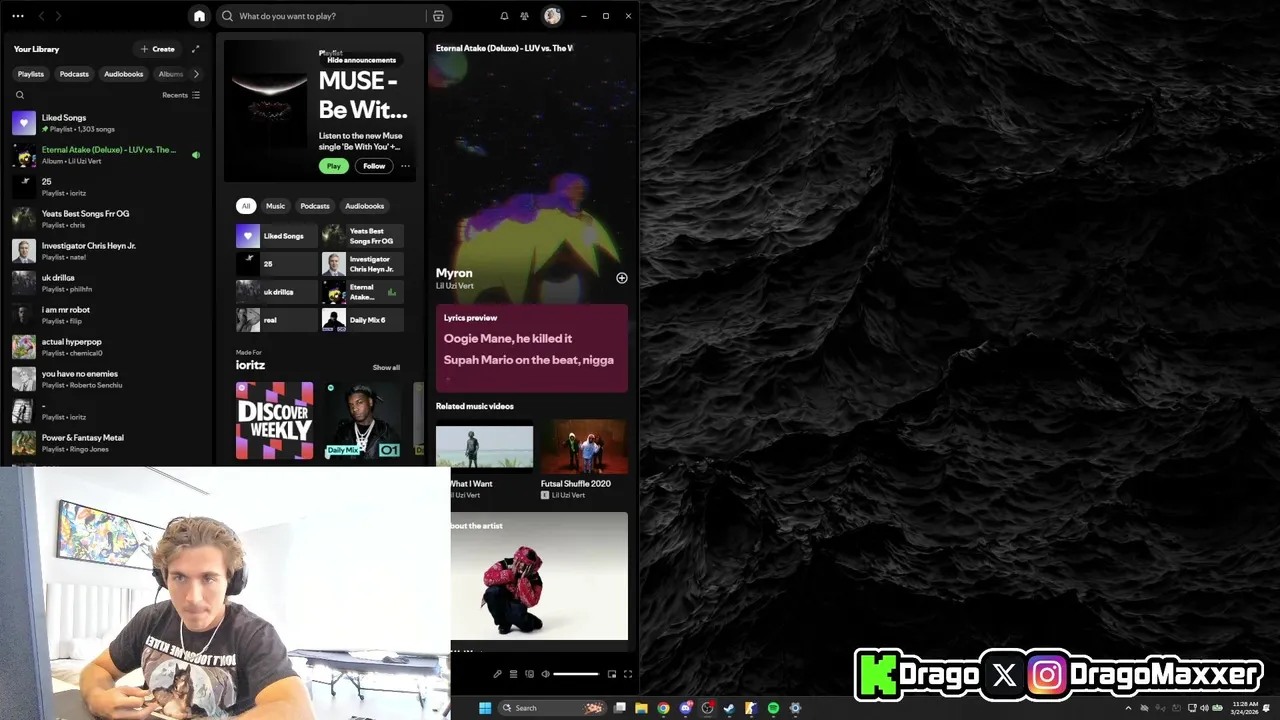Screen dimensions: 1280x720
Task: Open the Myron song title link
Action: point(454,273)
